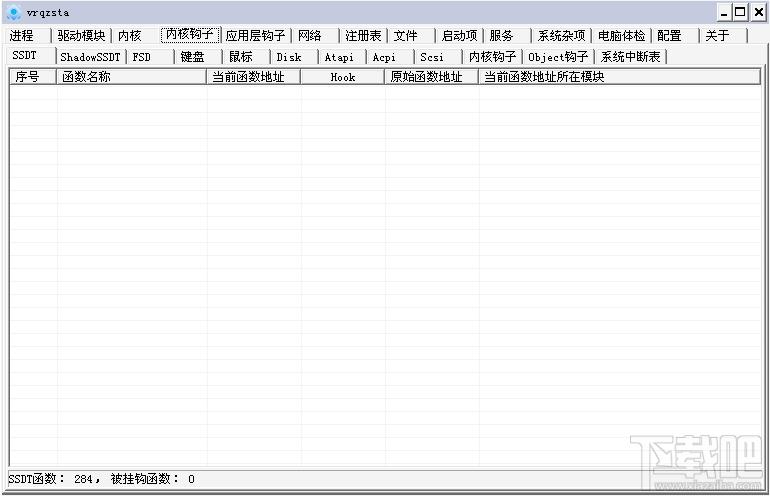This screenshot has height=496, width=770.
Task: Maximize the vrqzsta window
Action: [741, 12]
